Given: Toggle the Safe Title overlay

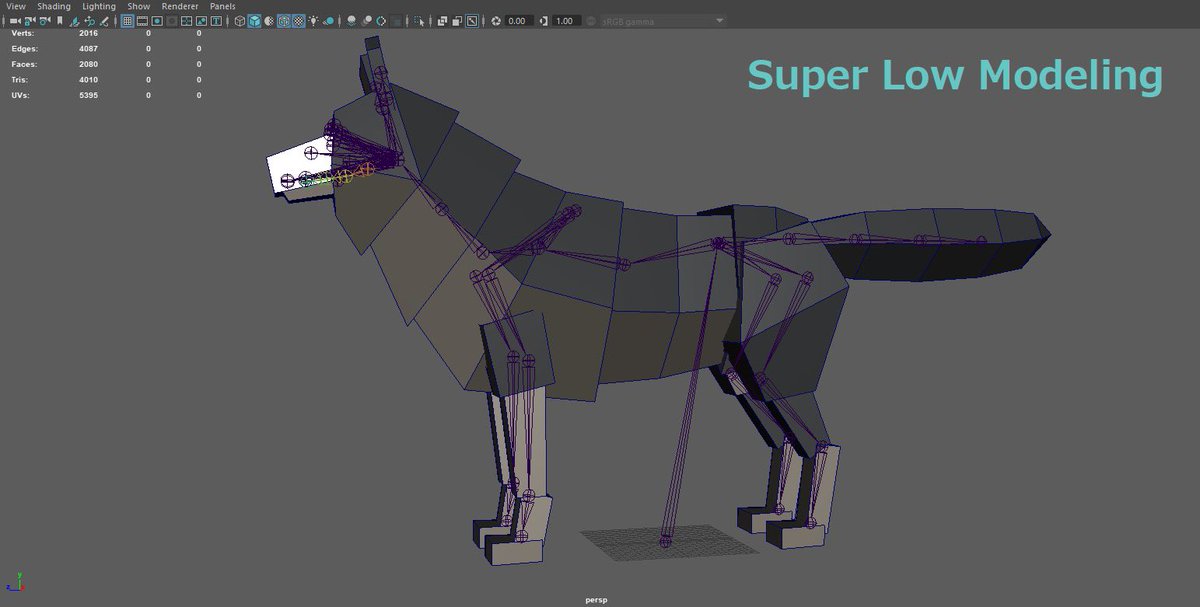Looking at the screenshot, I should (216, 21).
